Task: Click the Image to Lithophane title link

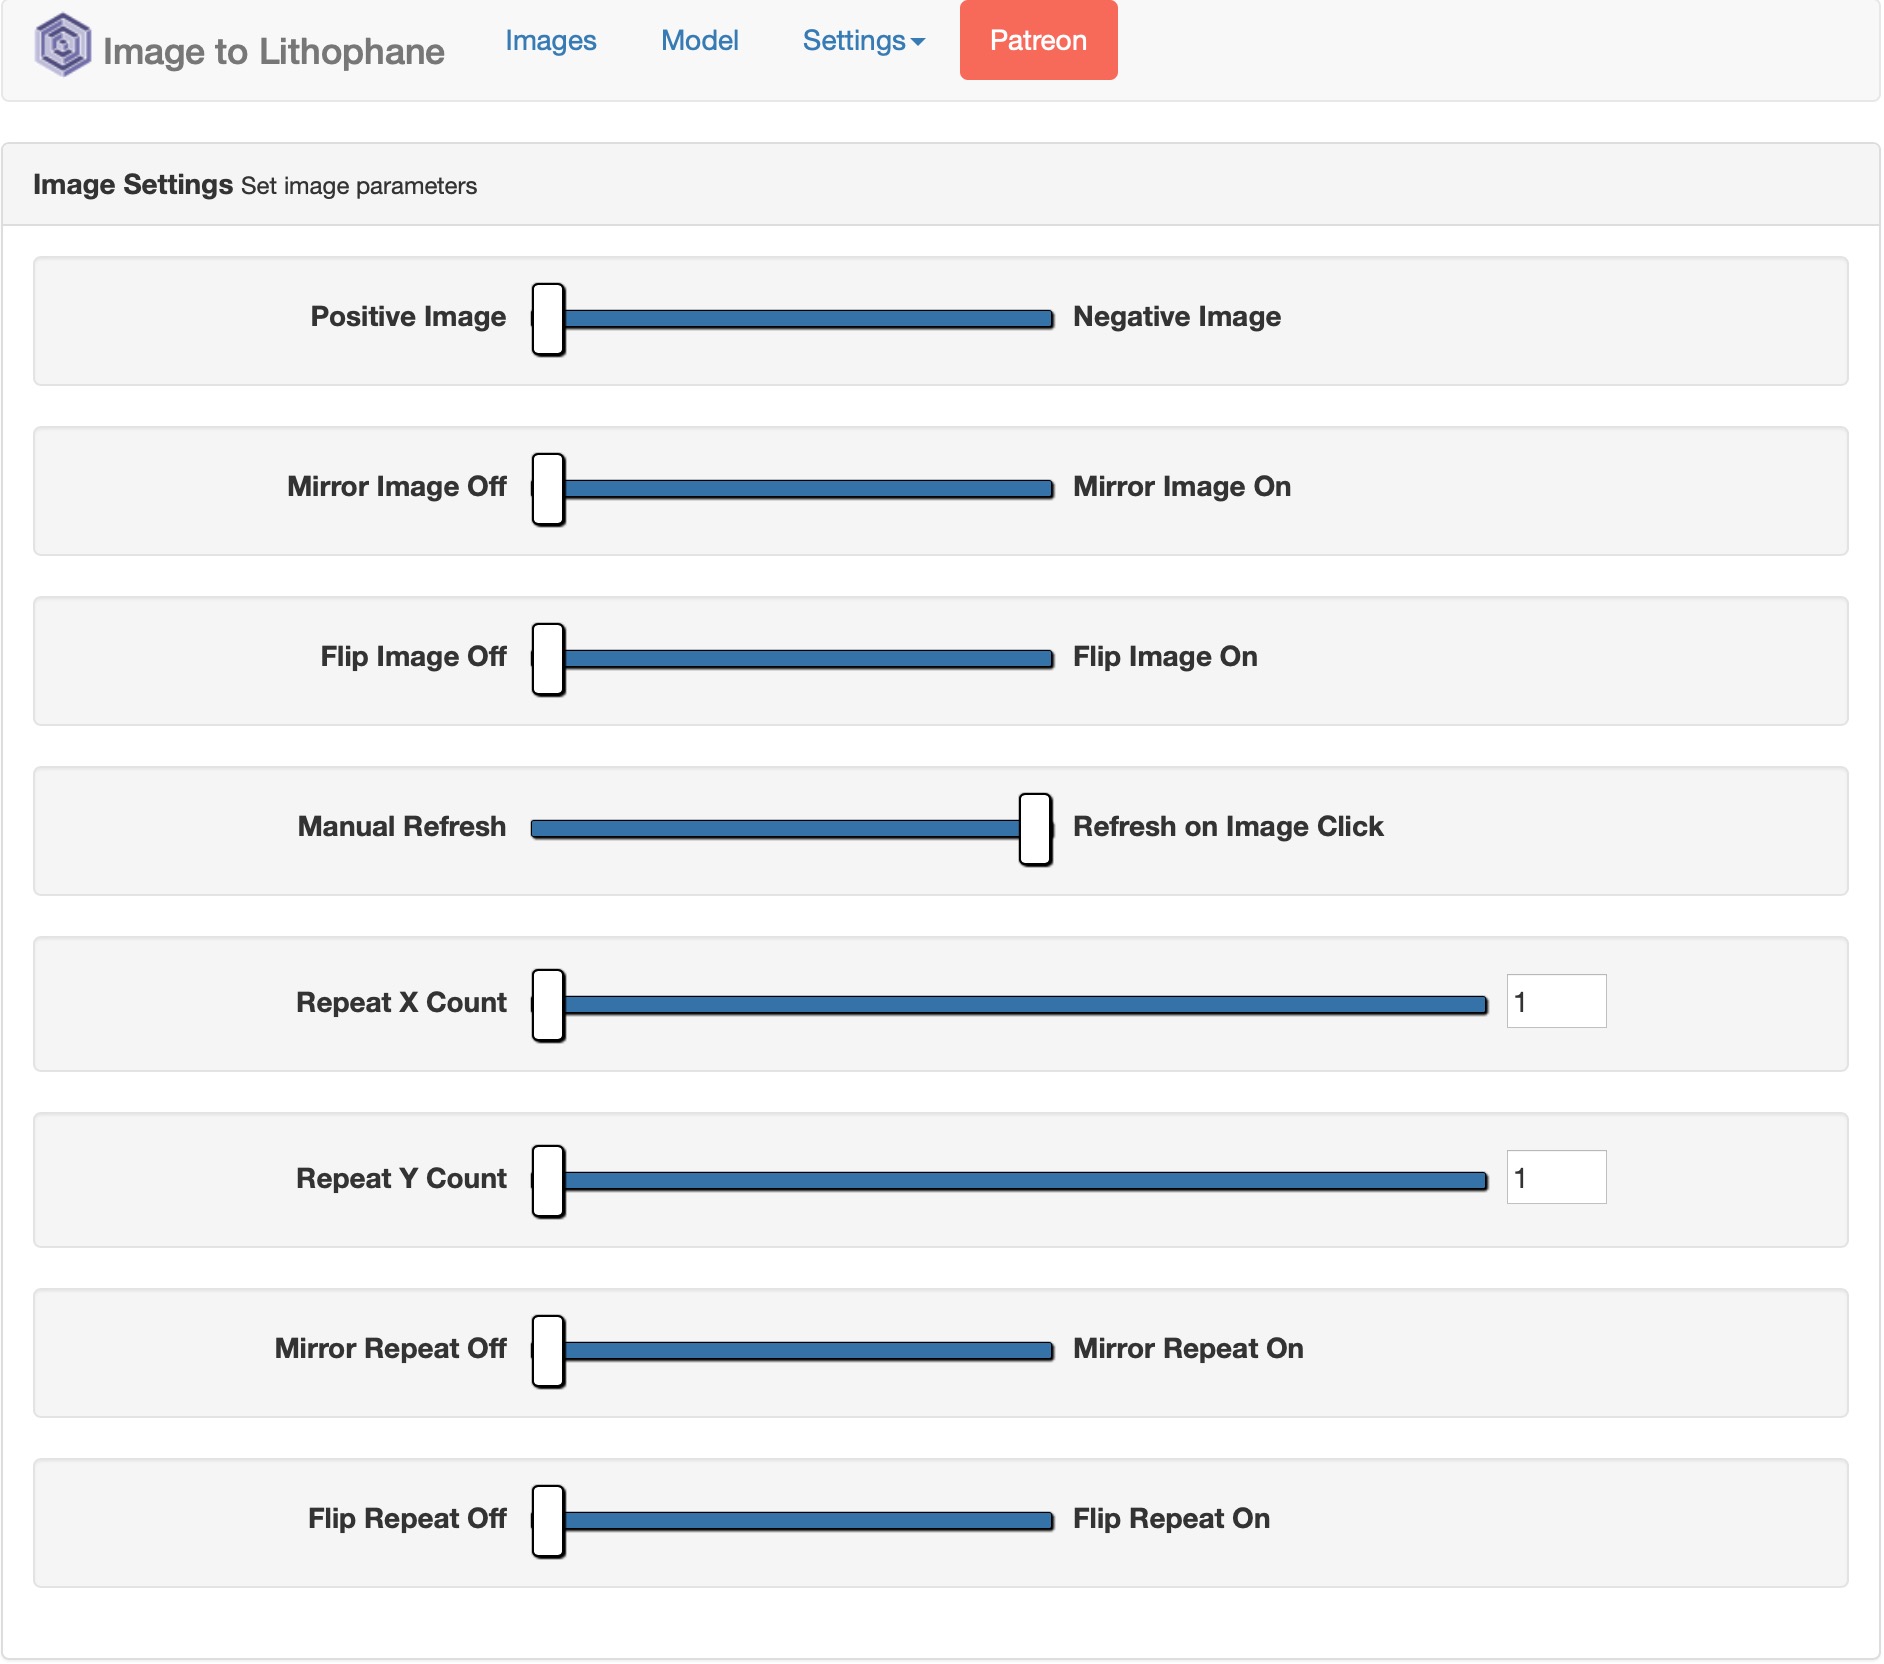Action: point(273,51)
